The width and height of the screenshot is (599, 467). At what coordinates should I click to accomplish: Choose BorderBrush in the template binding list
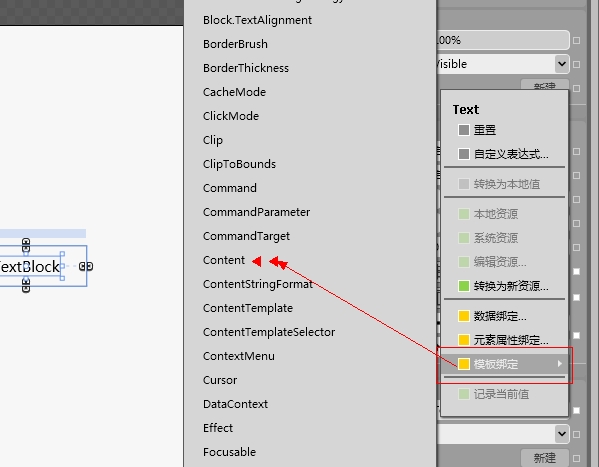coord(235,44)
